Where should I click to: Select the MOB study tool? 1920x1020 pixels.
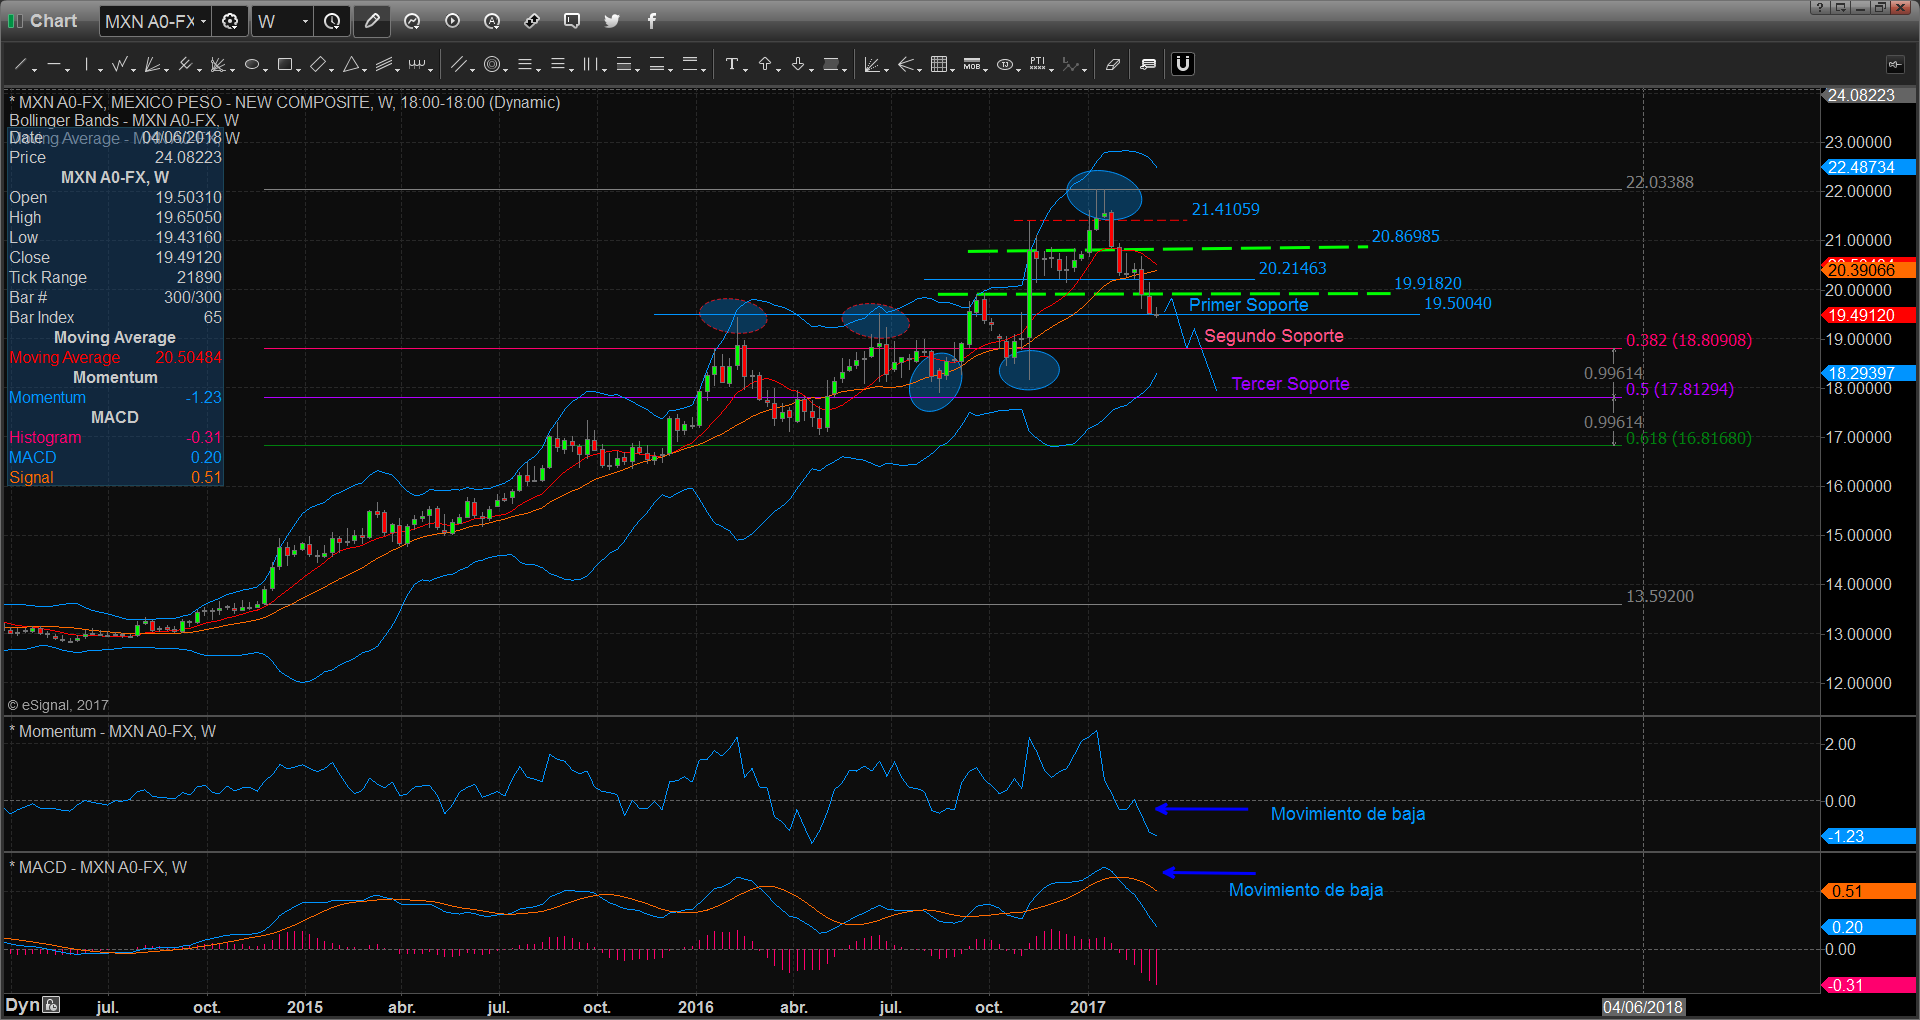tap(971, 65)
